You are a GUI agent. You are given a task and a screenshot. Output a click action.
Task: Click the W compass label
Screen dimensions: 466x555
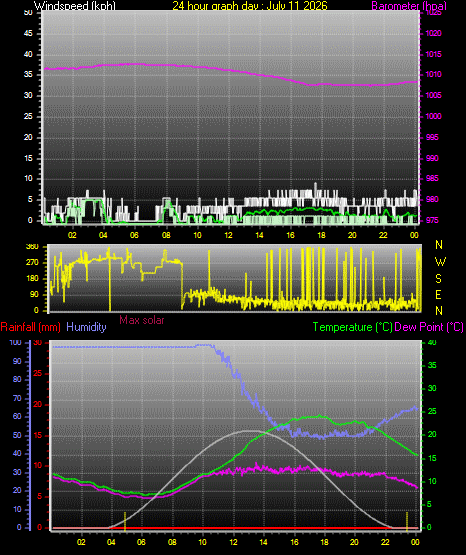(x=440, y=262)
